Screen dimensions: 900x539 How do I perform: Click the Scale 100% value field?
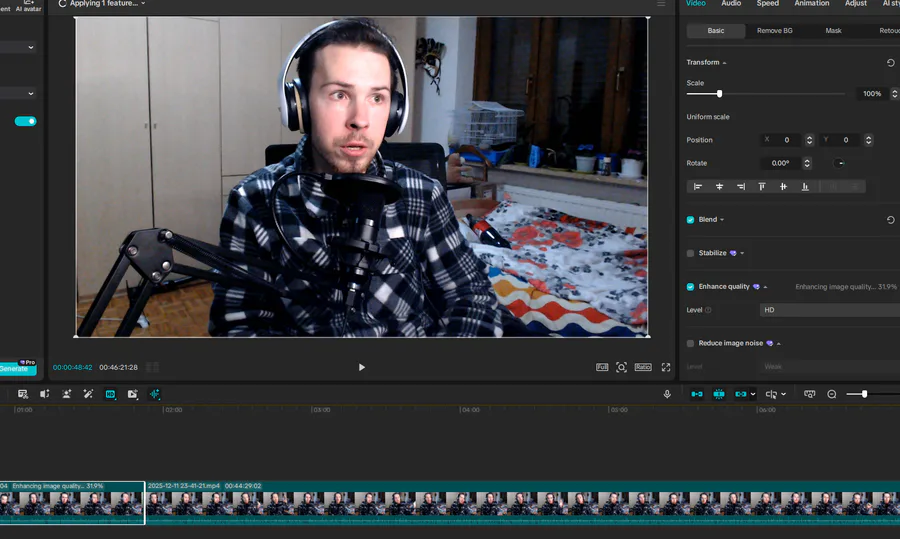pyautogui.click(x=872, y=94)
